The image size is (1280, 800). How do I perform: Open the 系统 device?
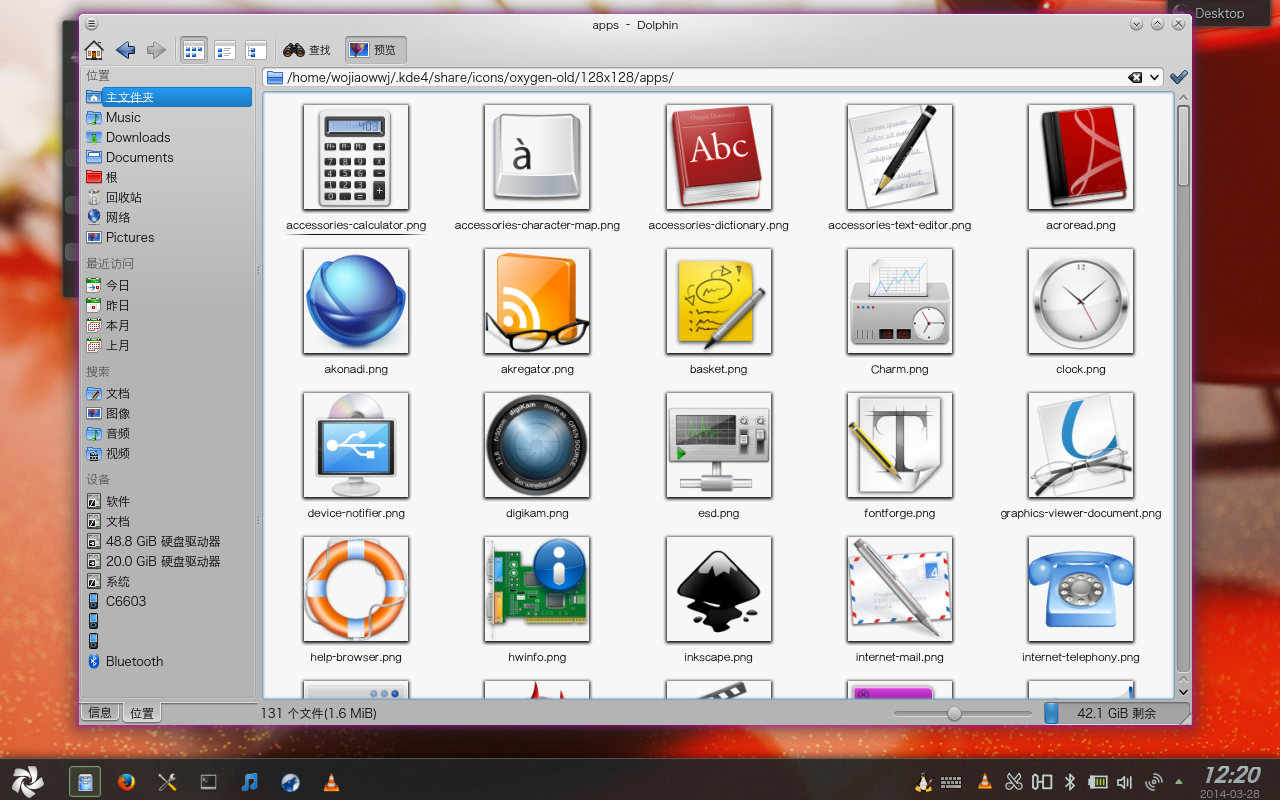click(168, 581)
